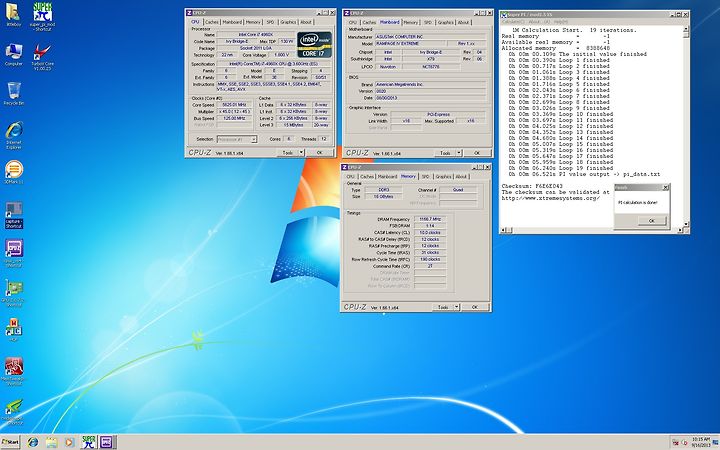Close the Finish dialog in Super PI
Viewport: 720px width, 450px height.
665,187
